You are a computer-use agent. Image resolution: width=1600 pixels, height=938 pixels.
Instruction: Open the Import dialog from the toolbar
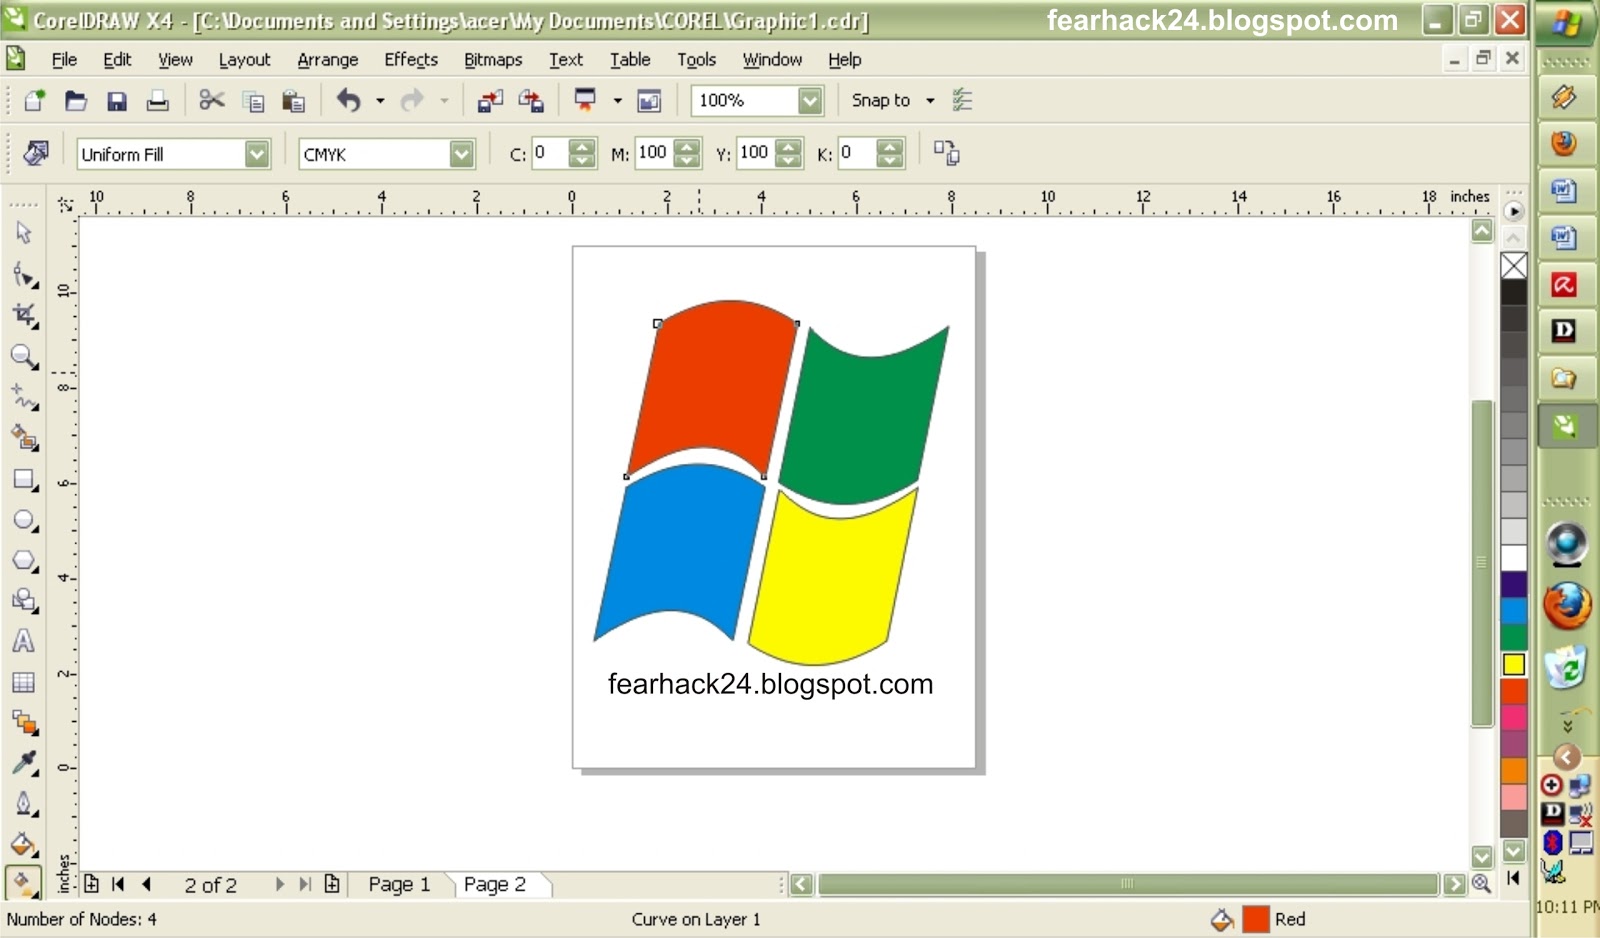(x=490, y=100)
